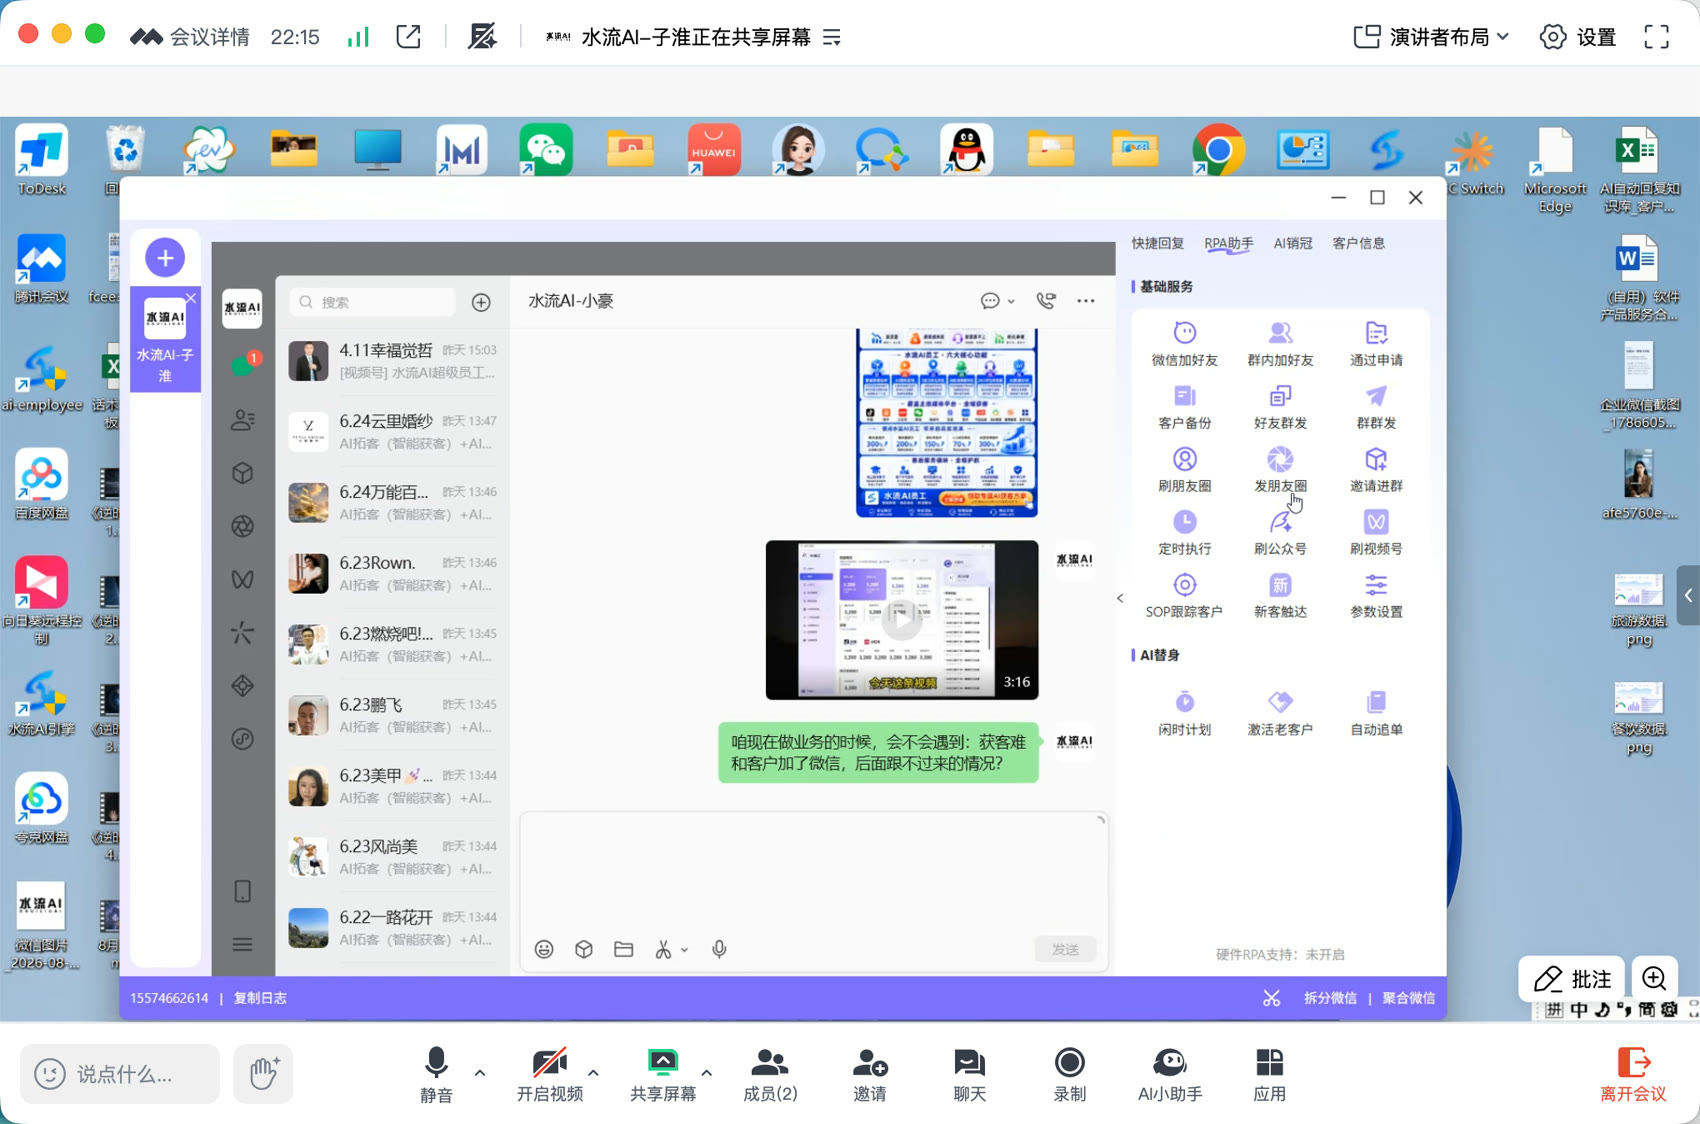1700x1124 pixels.
Task: Switch to the RPA助手 tab
Action: [1229, 243]
